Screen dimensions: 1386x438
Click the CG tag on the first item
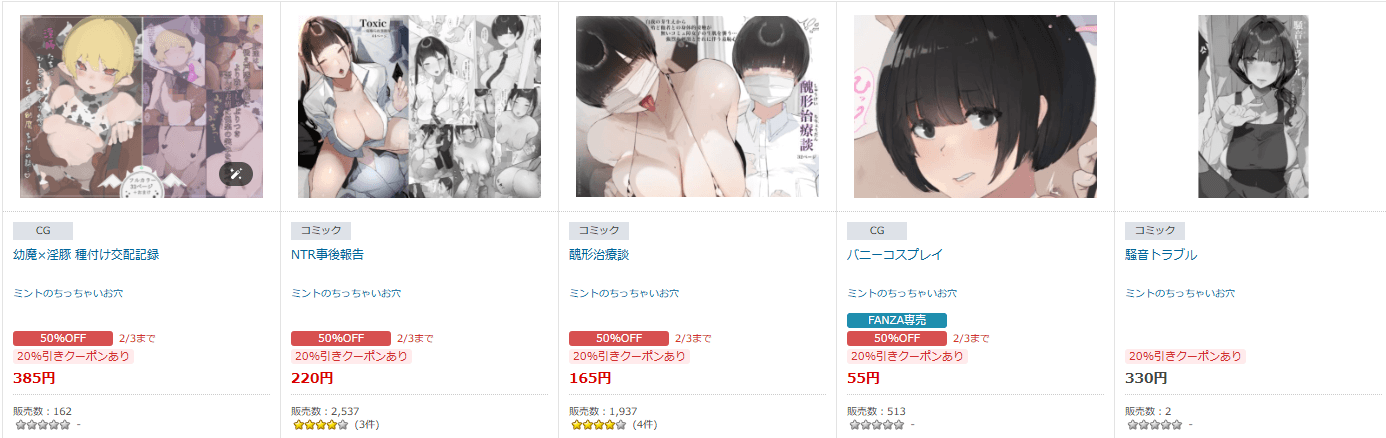coord(43,230)
